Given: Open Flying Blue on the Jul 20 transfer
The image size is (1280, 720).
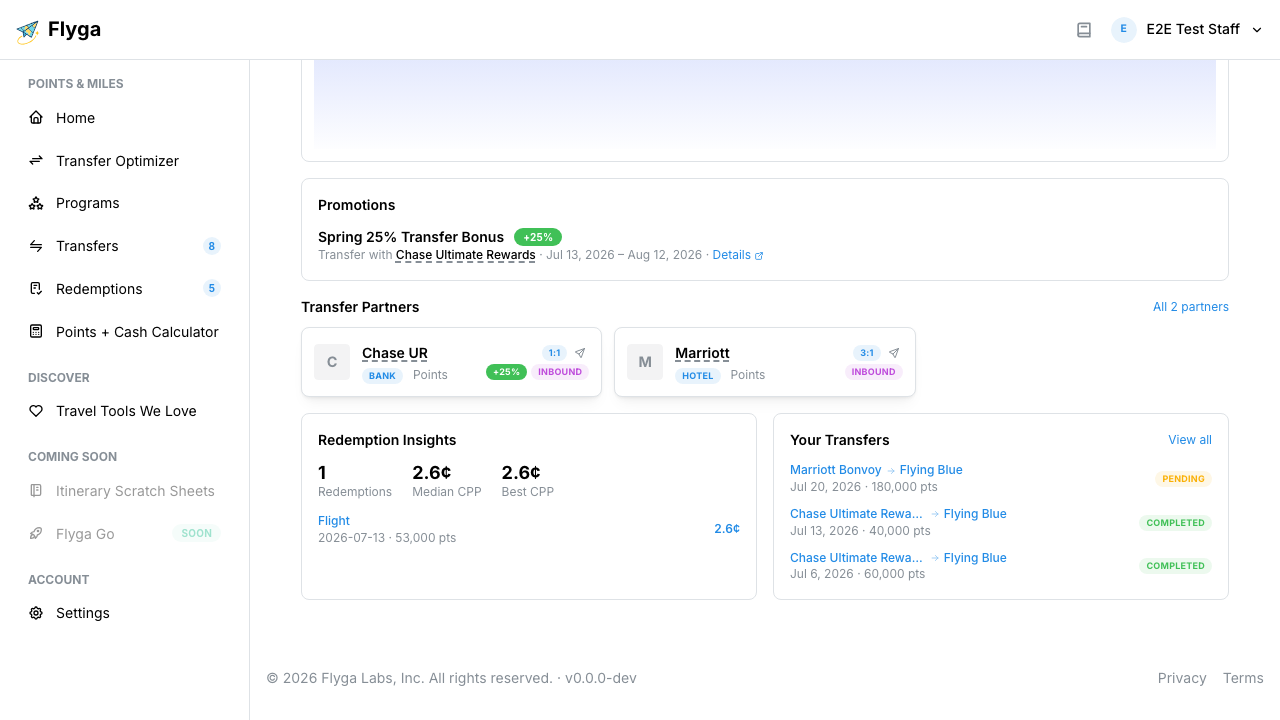Looking at the screenshot, I should (931, 470).
